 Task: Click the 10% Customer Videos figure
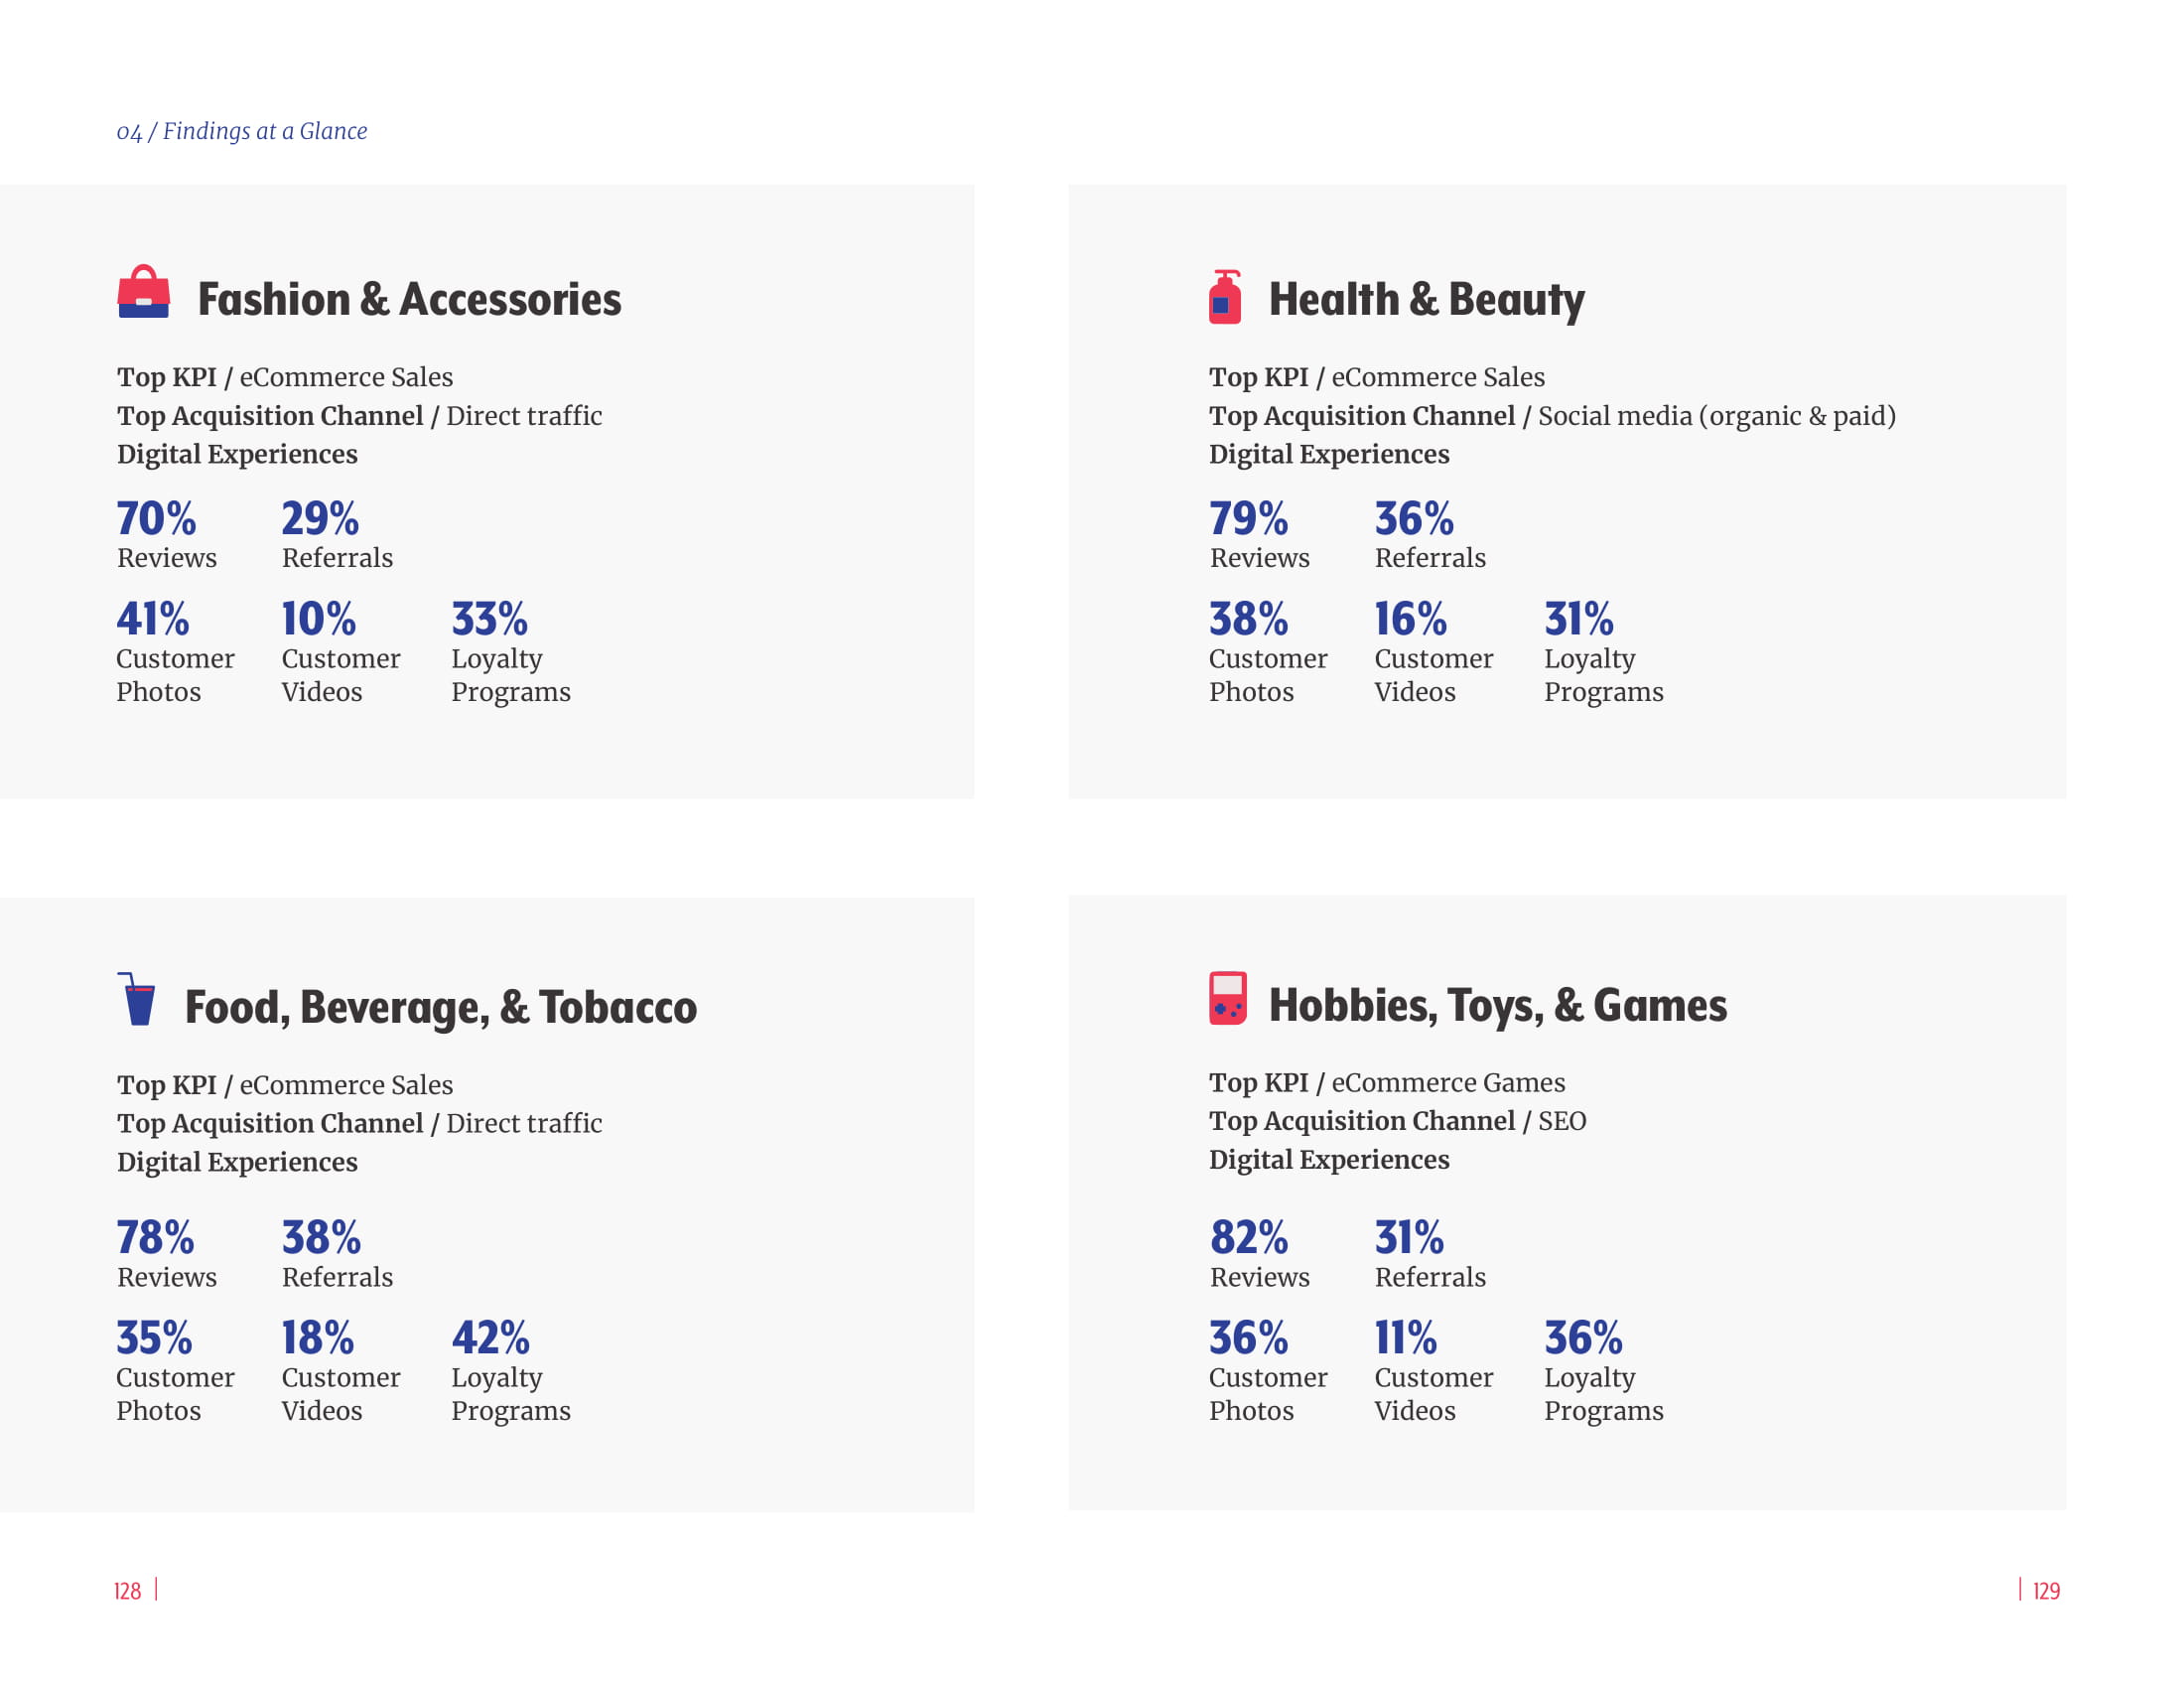(318, 619)
